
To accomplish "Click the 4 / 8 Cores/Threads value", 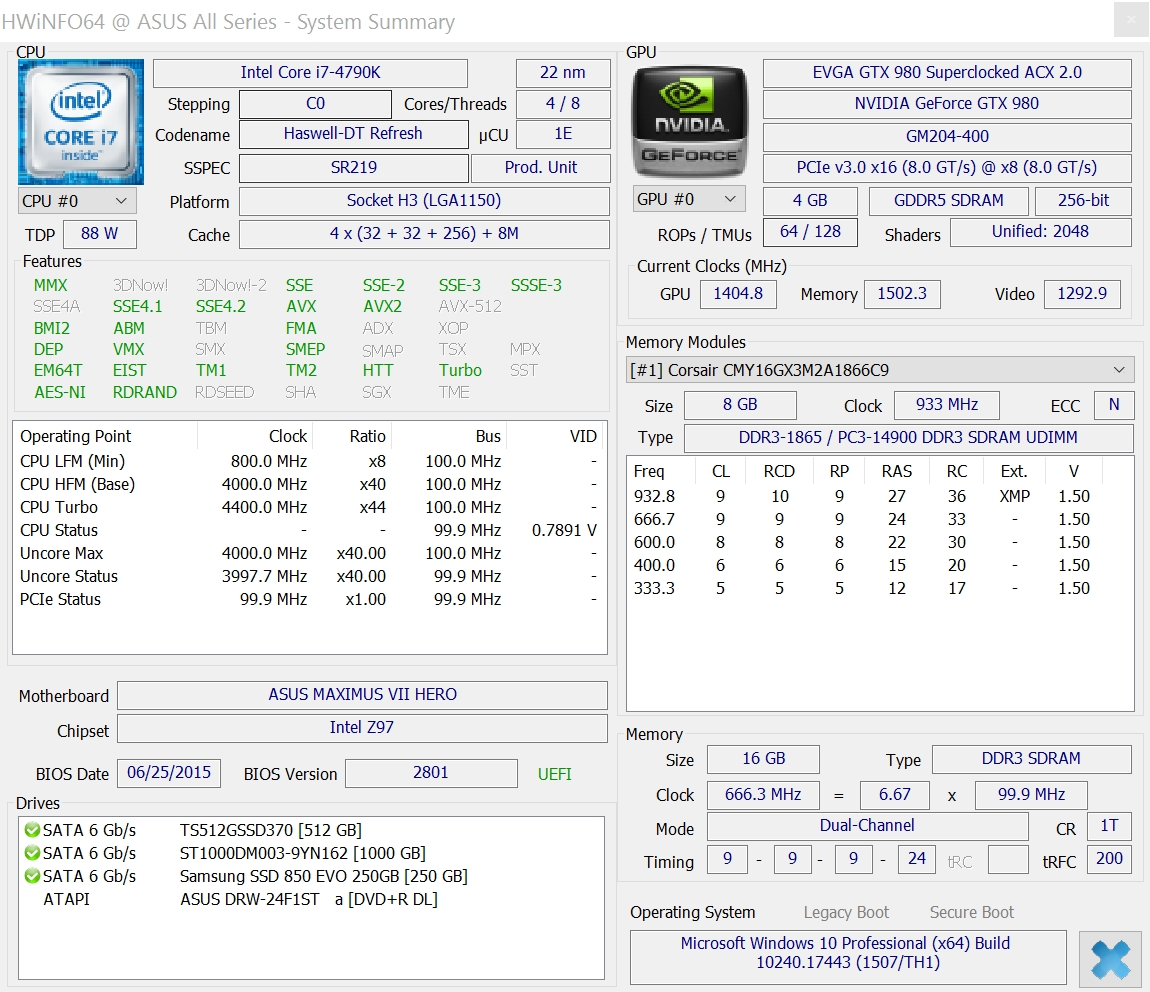I will 563,103.
